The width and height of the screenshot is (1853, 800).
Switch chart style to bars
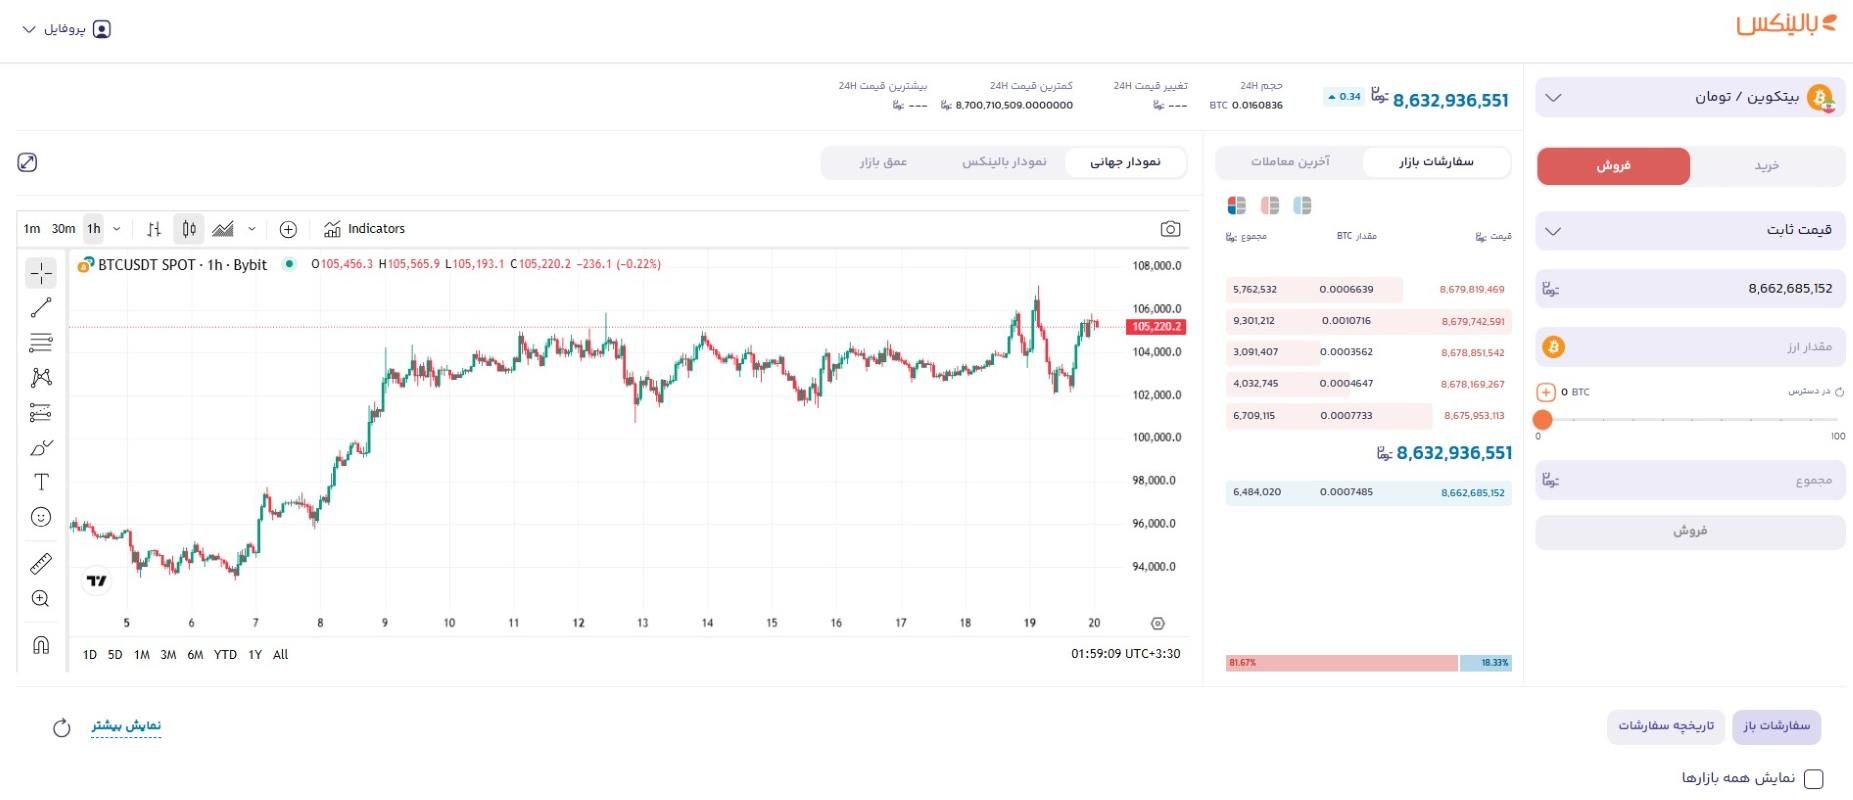tap(154, 229)
